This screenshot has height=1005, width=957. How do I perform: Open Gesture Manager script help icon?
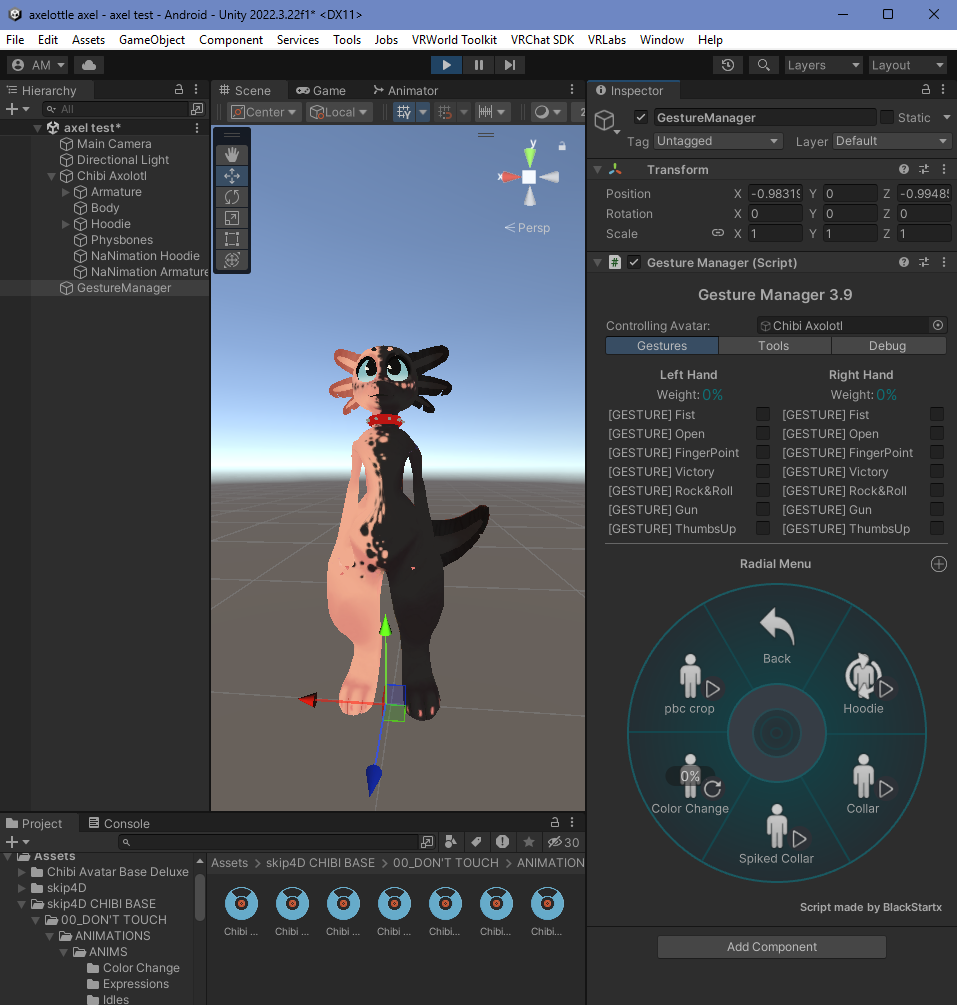(x=904, y=262)
